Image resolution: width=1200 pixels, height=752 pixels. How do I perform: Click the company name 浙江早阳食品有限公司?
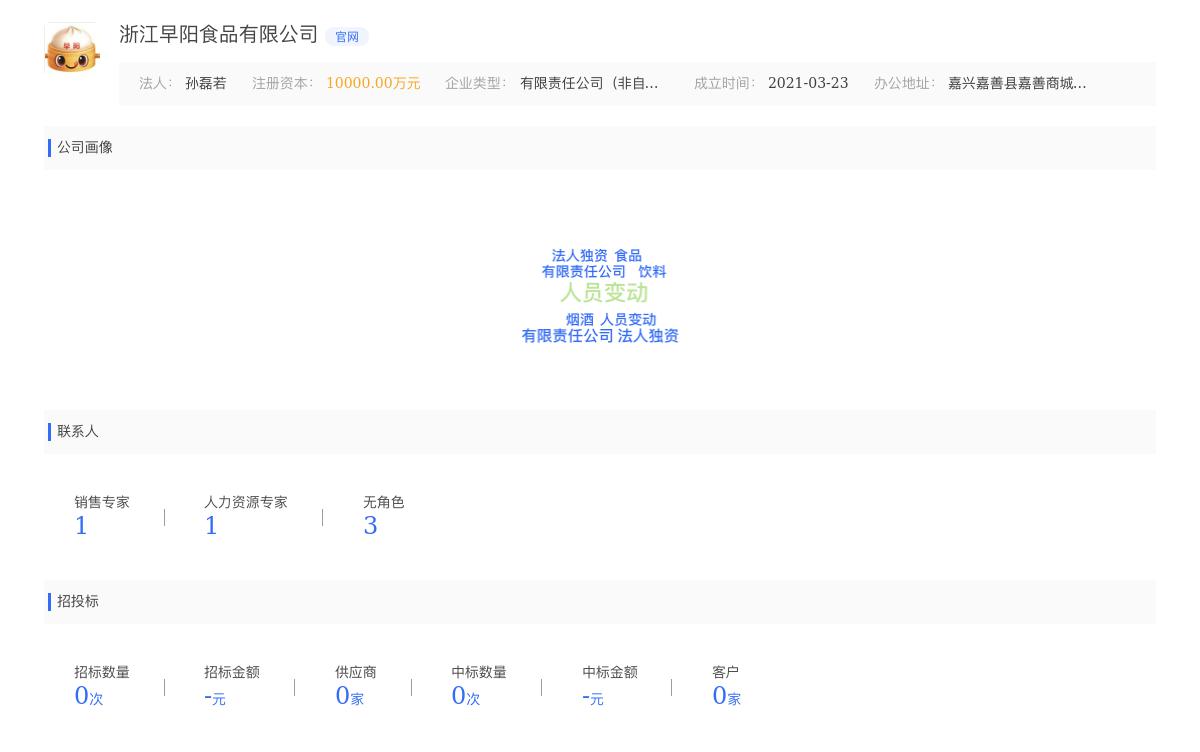pos(218,35)
